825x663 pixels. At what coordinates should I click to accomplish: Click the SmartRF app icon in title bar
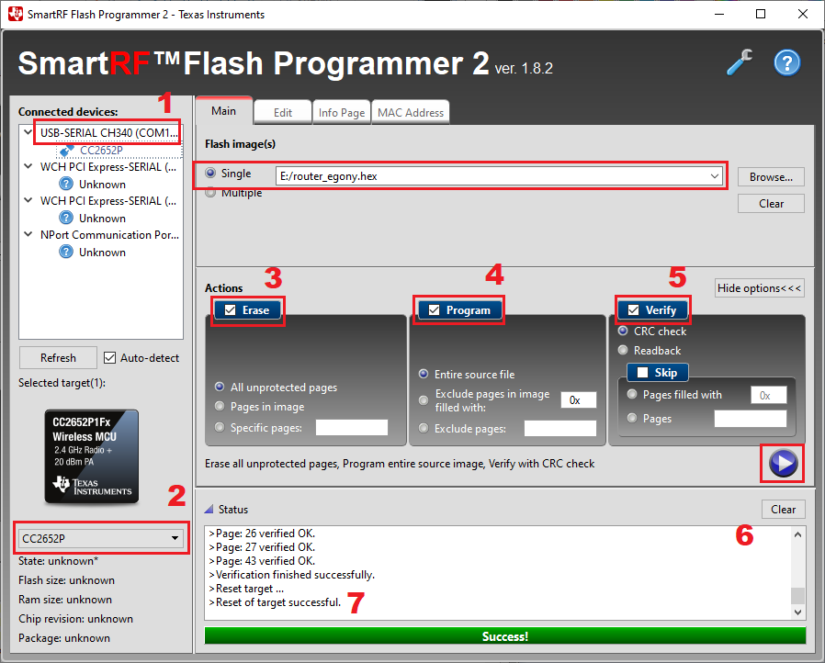[14, 14]
